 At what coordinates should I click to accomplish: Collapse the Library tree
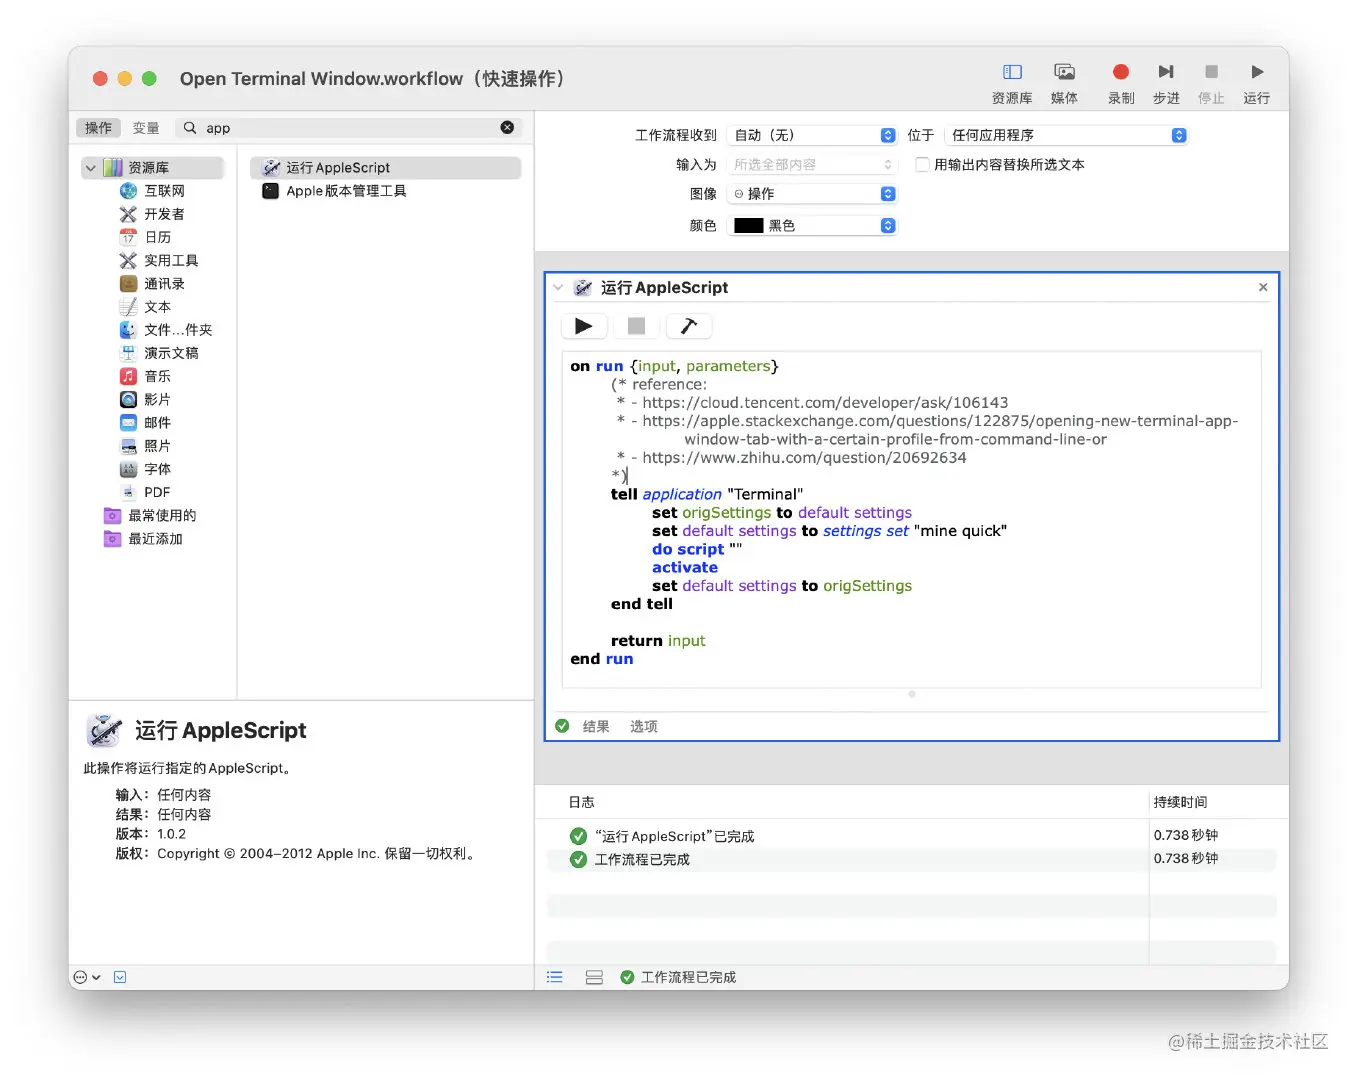91,167
